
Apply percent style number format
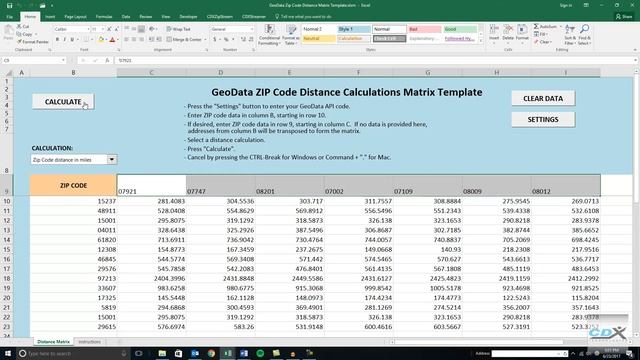226,40
